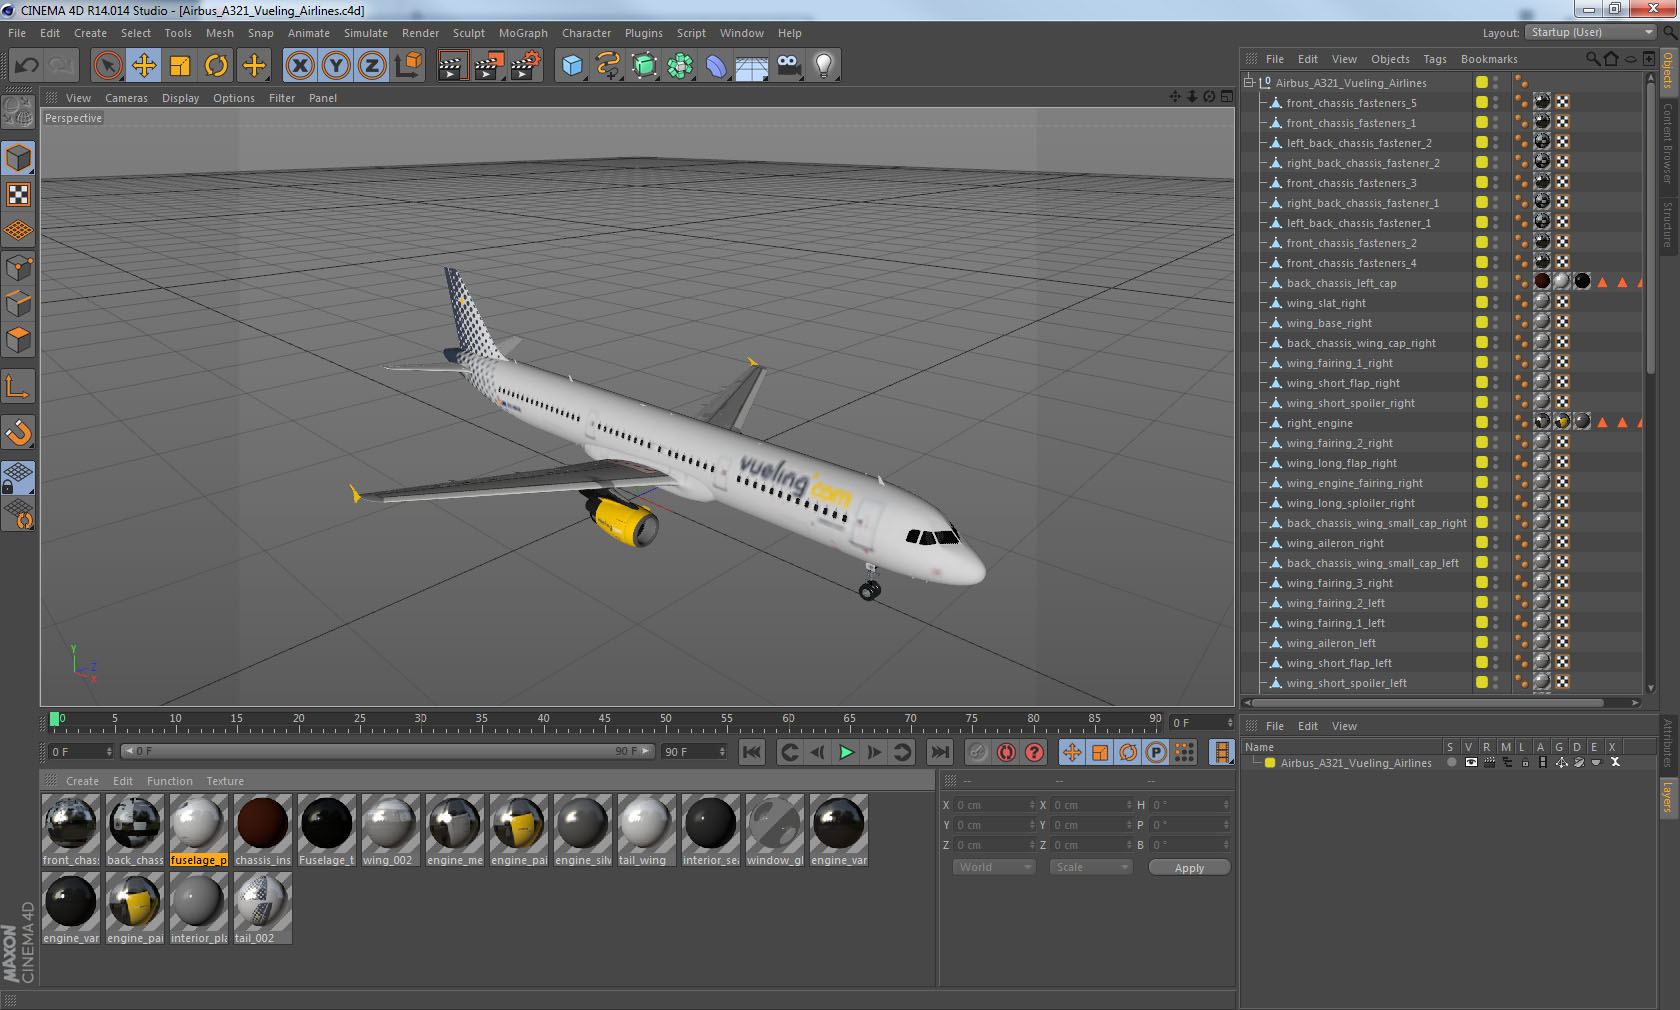Render the active view
The image size is (1680, 1010).
pos(452,66)
